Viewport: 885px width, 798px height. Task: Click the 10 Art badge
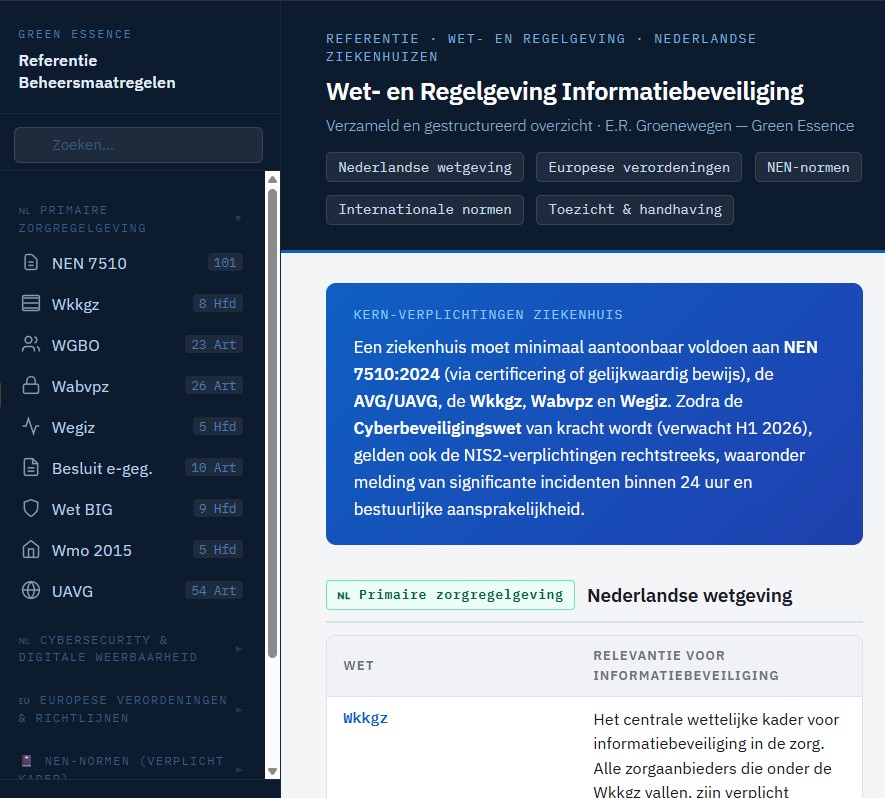click(214, 467)
